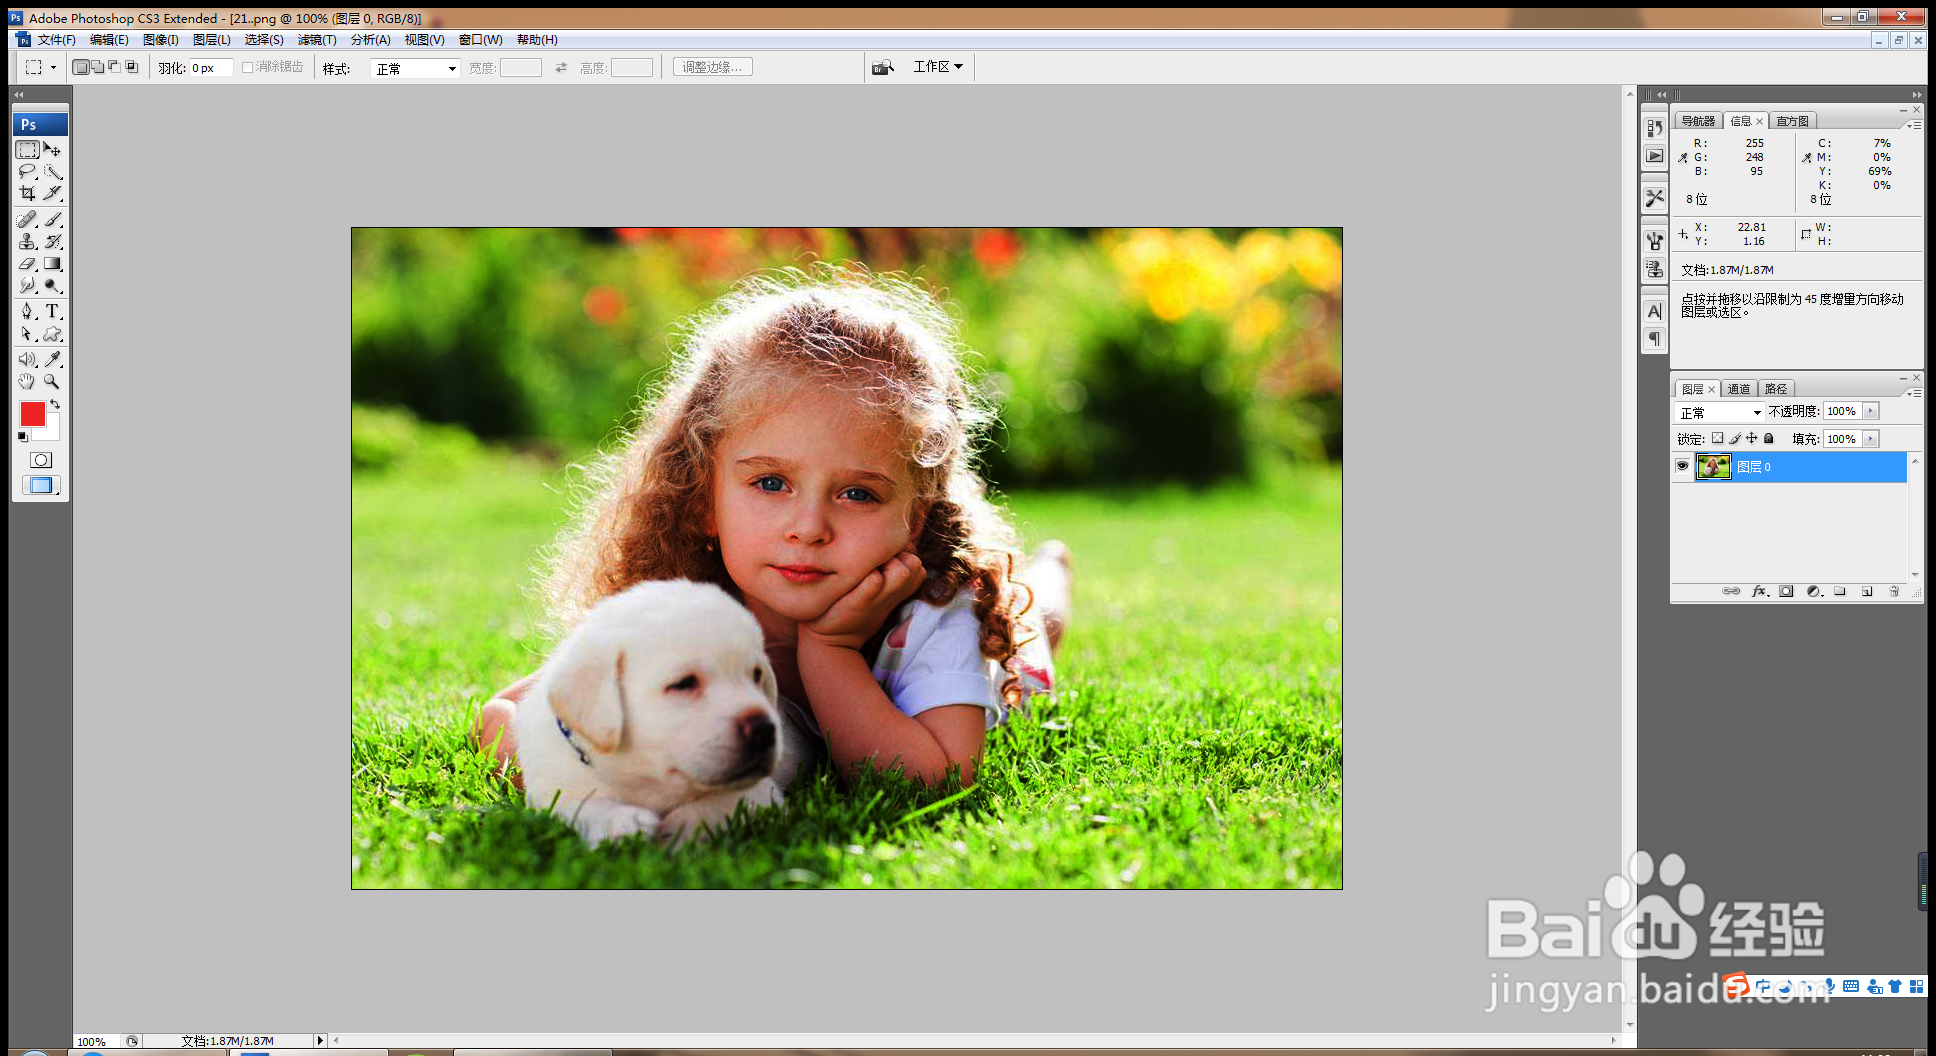Image resolution: width=1936 pixels, height=1056 pixels.
Task: Open the File (文件) menu
Action: [56, 40]
